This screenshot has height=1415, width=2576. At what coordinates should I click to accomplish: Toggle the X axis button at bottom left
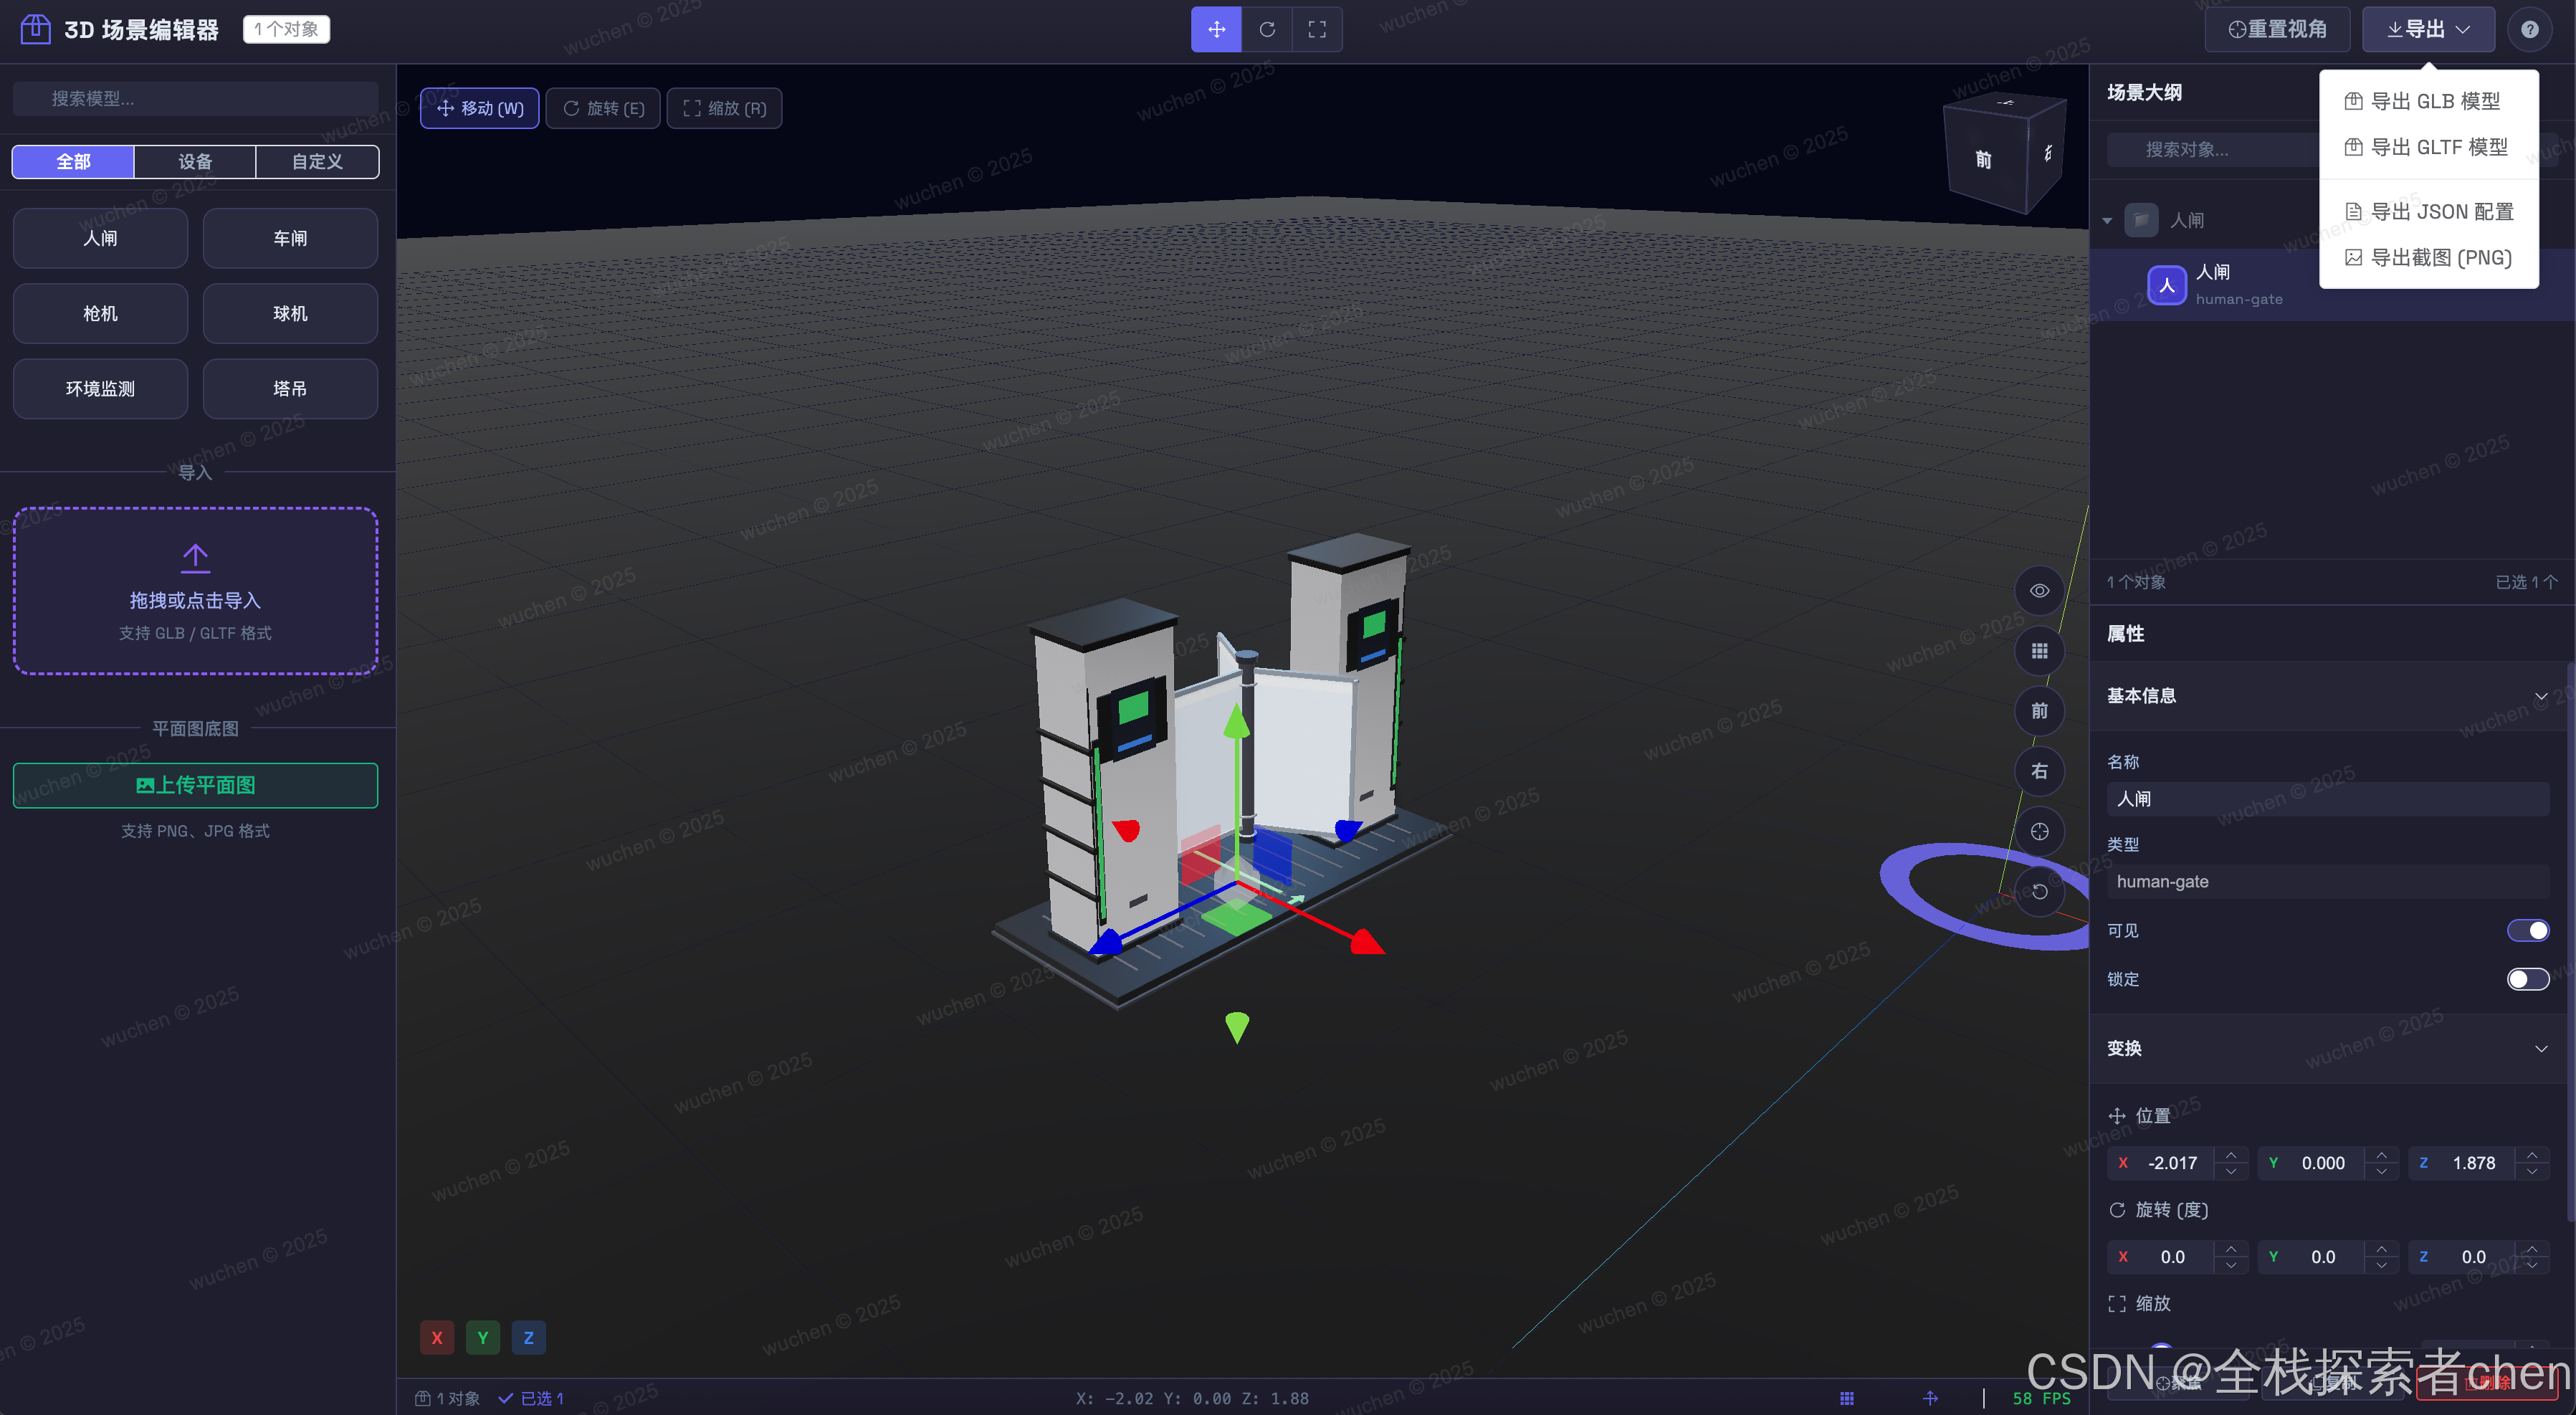pyautogui.click(x=436, y=1337)
